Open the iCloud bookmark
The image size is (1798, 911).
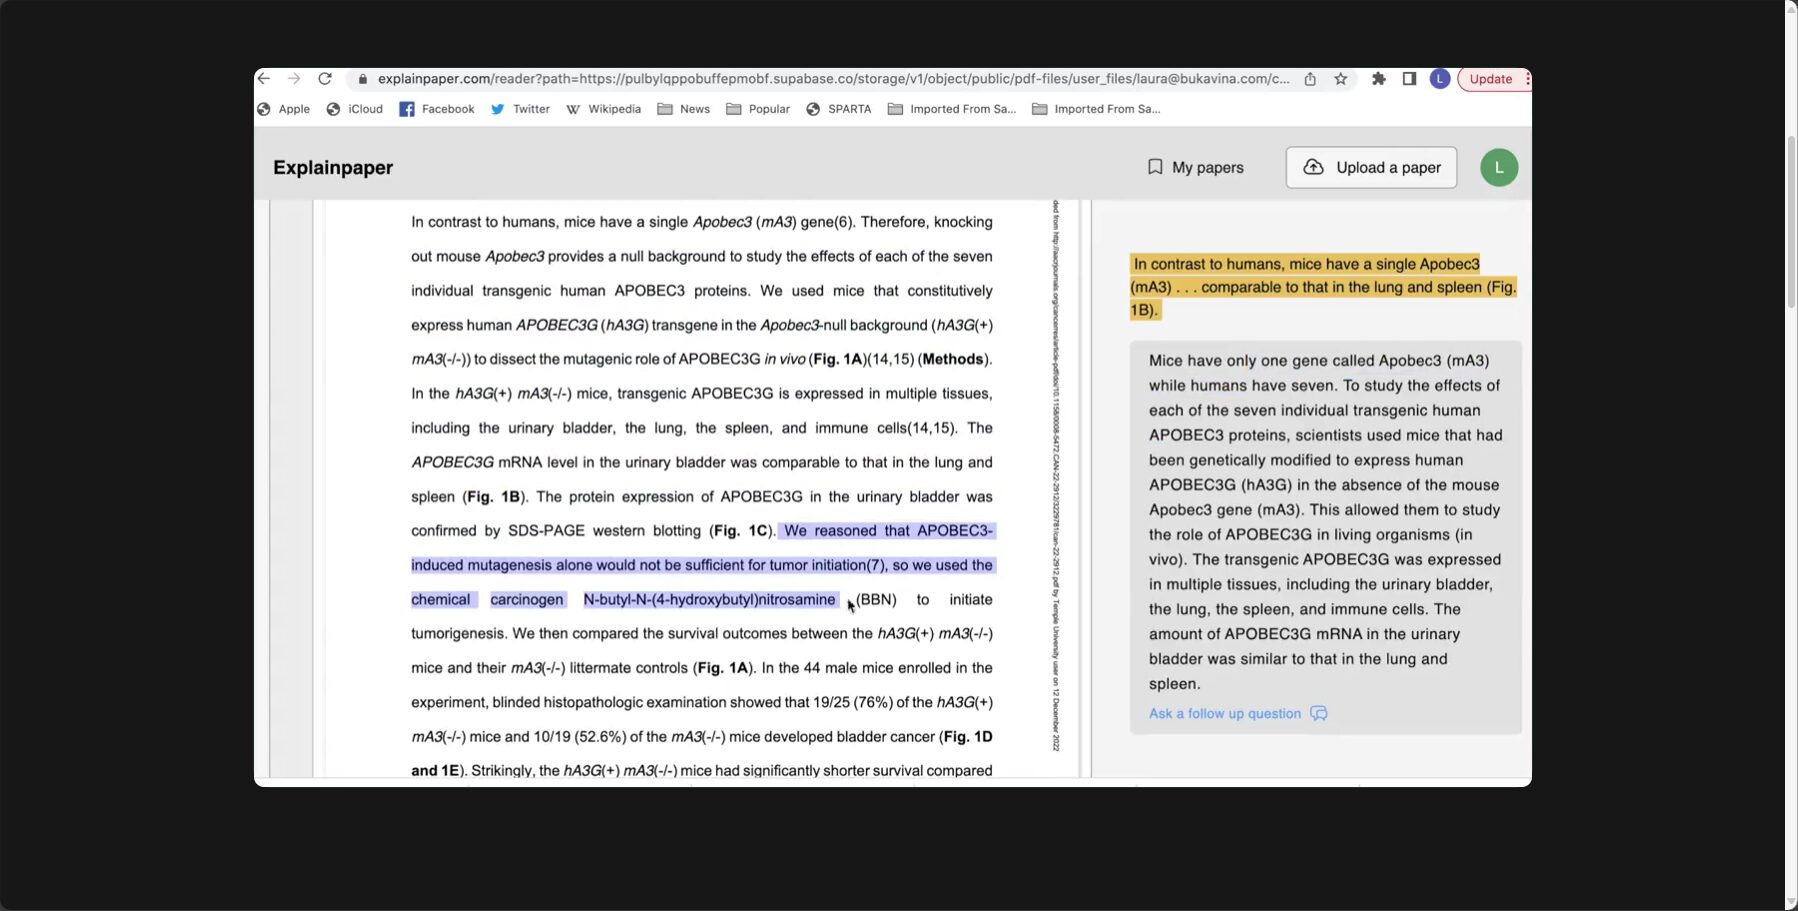tap(355, 109)
